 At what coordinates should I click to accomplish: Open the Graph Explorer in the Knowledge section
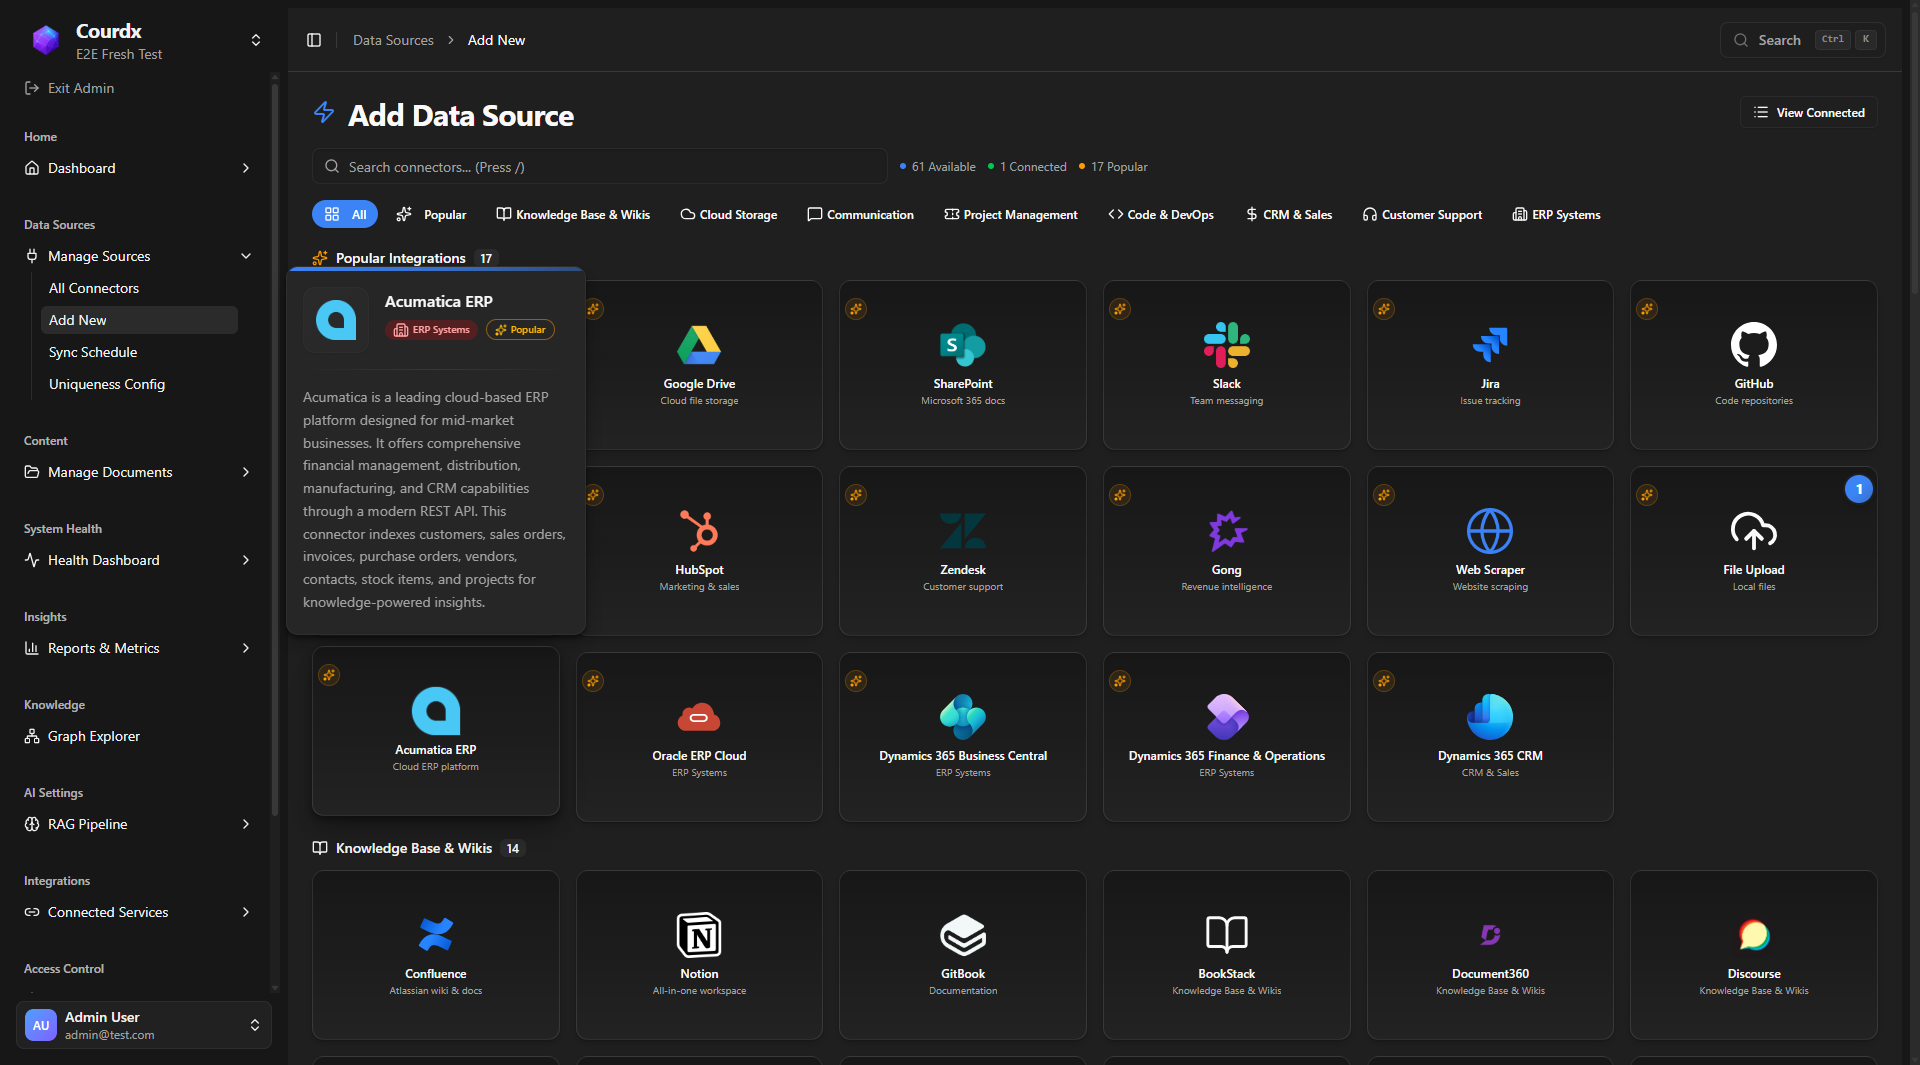pyautogui.click(x=93, y=736)
